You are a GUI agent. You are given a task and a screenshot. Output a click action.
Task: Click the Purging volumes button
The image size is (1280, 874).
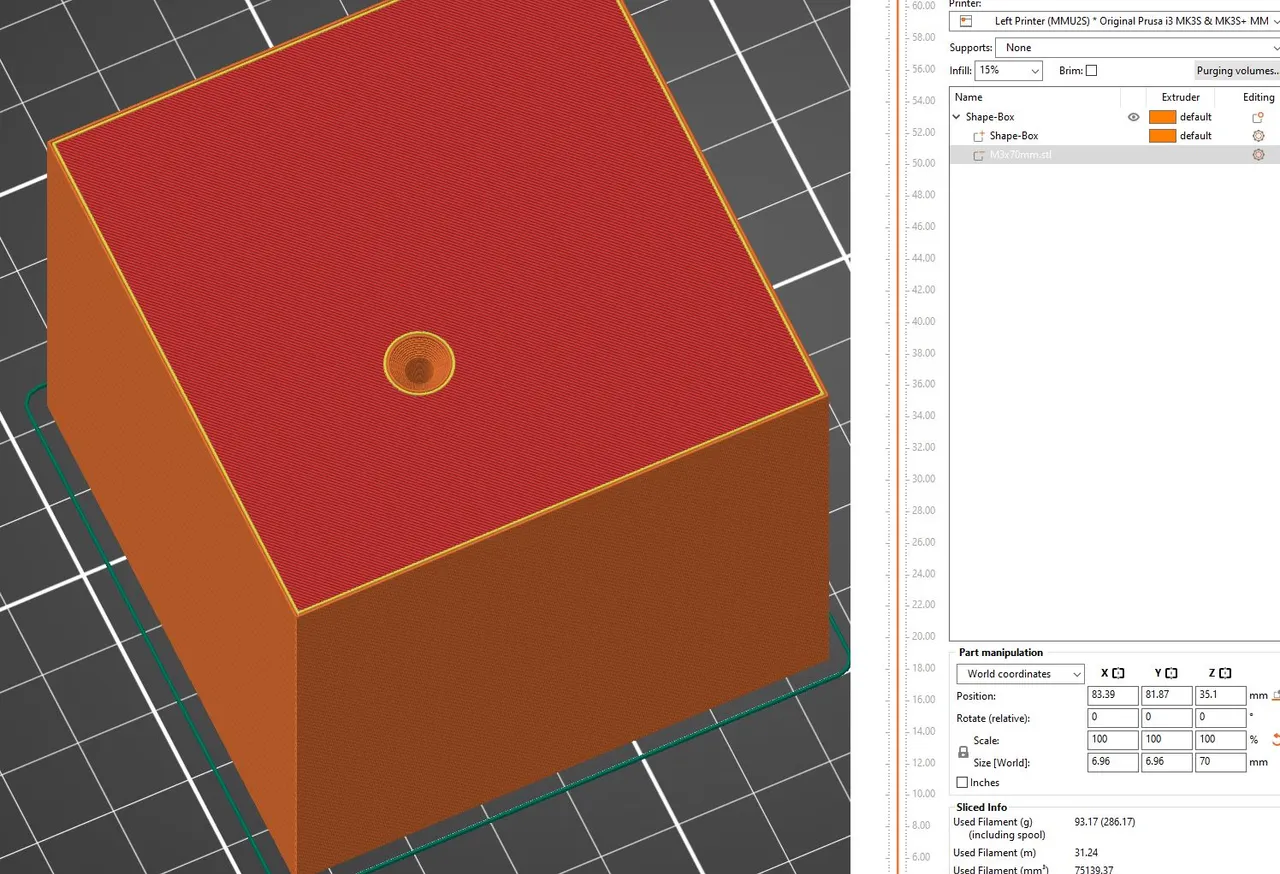point(1238,70)
